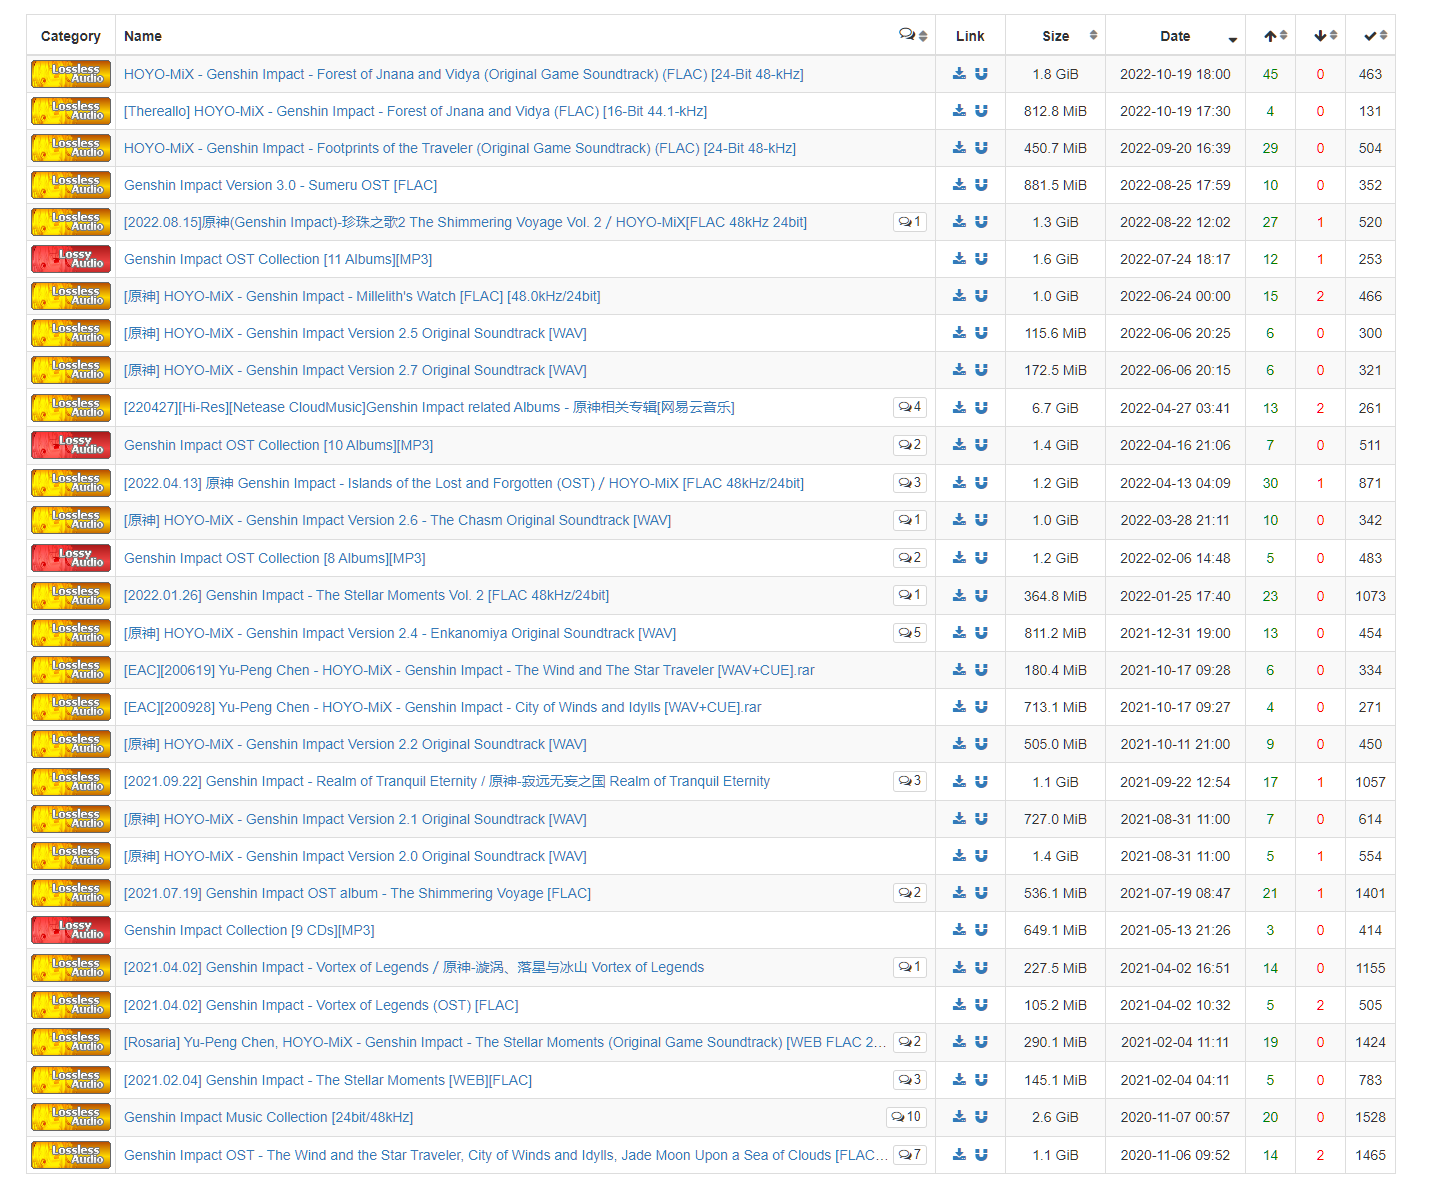Sort the list by Size column
The height and width of the screenshot is (1181, 1434).
click(1055, 35)
